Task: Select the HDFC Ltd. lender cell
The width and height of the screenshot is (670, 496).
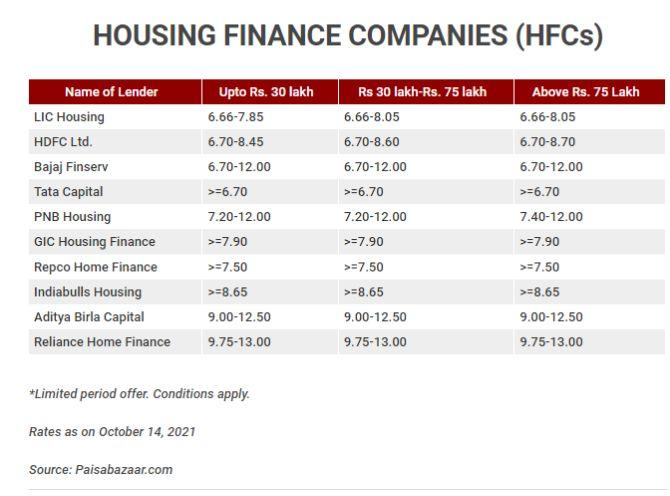Action: tap(63, 142)
